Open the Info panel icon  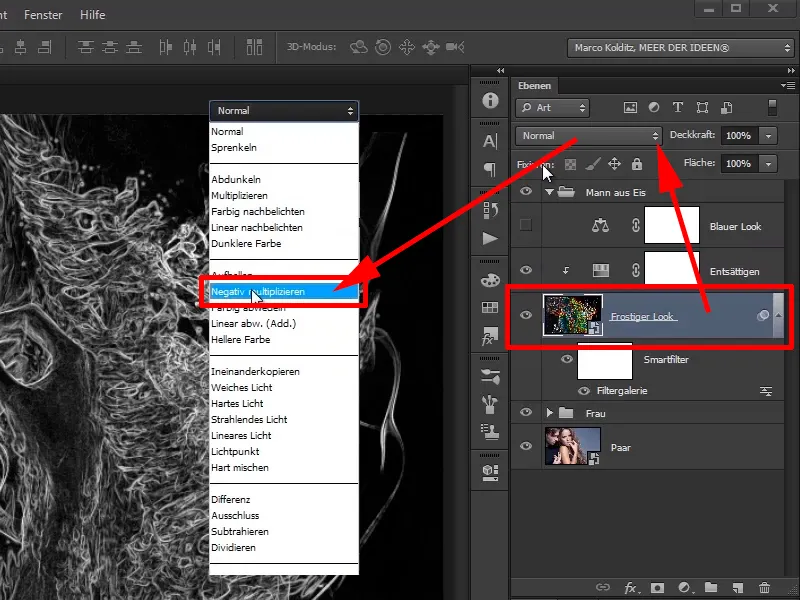tap(490, 101)
